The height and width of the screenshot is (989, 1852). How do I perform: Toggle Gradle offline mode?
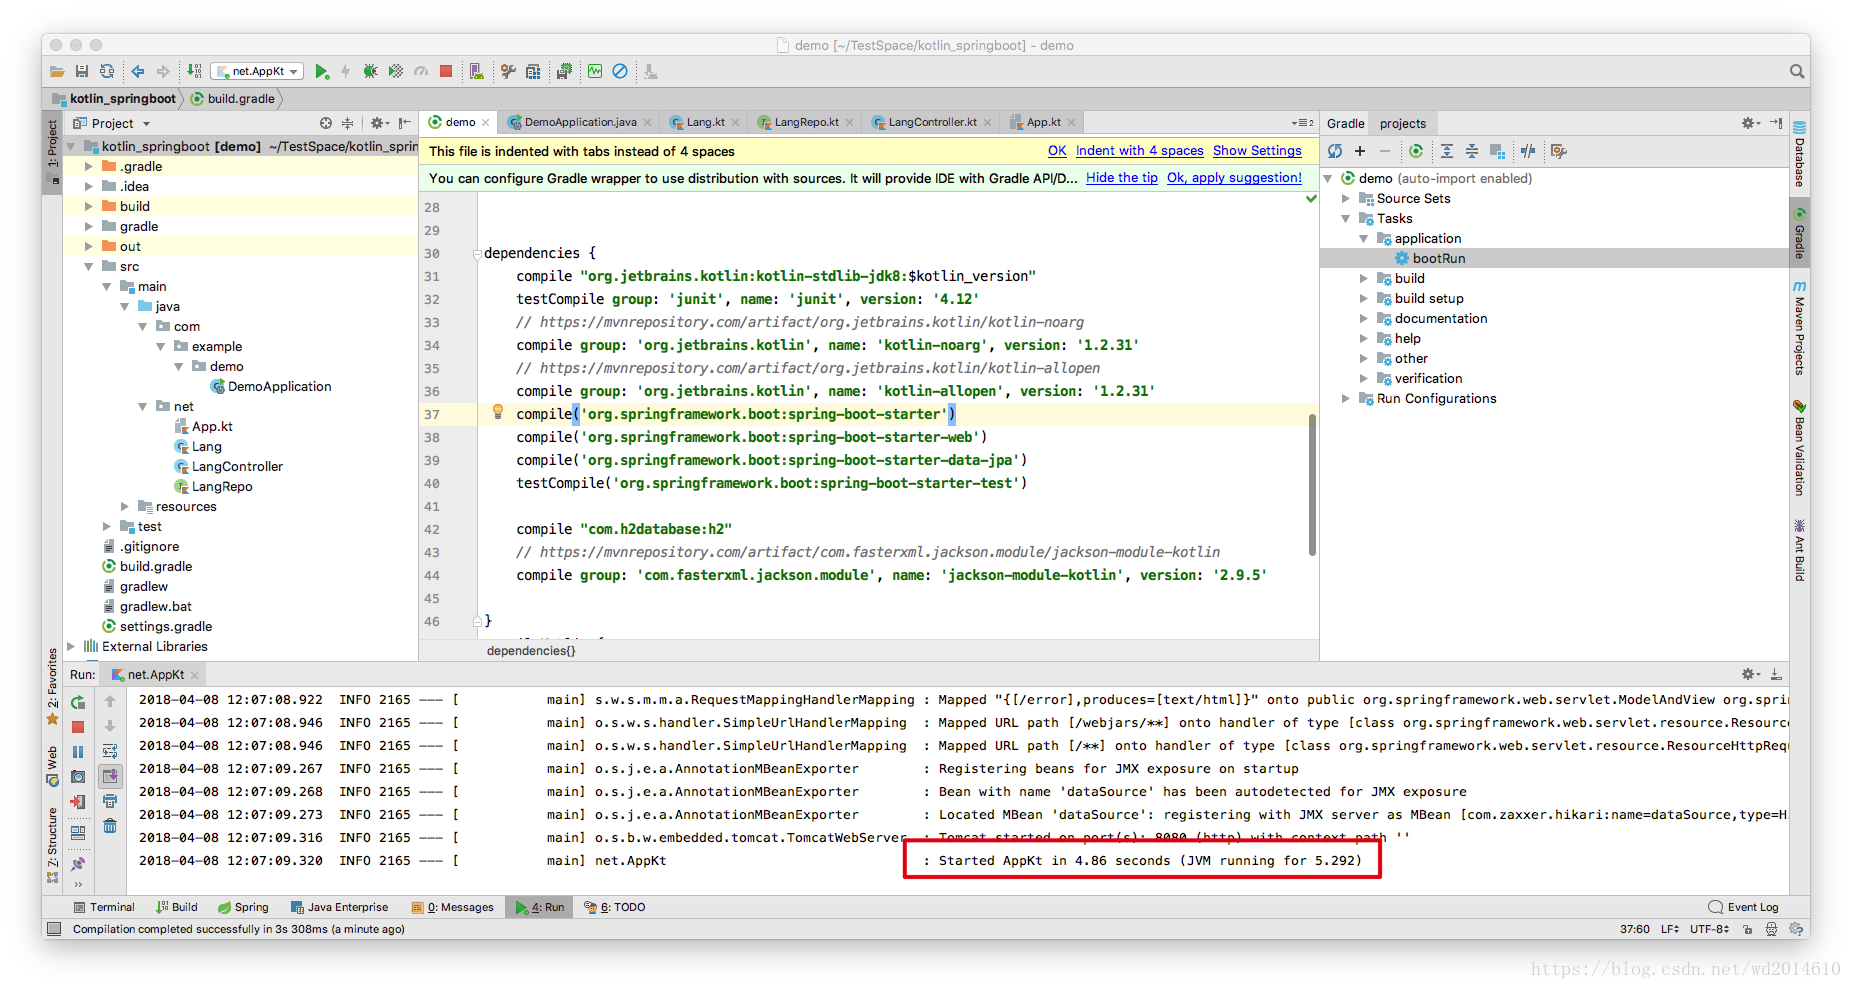click(x=1528, y=151)
